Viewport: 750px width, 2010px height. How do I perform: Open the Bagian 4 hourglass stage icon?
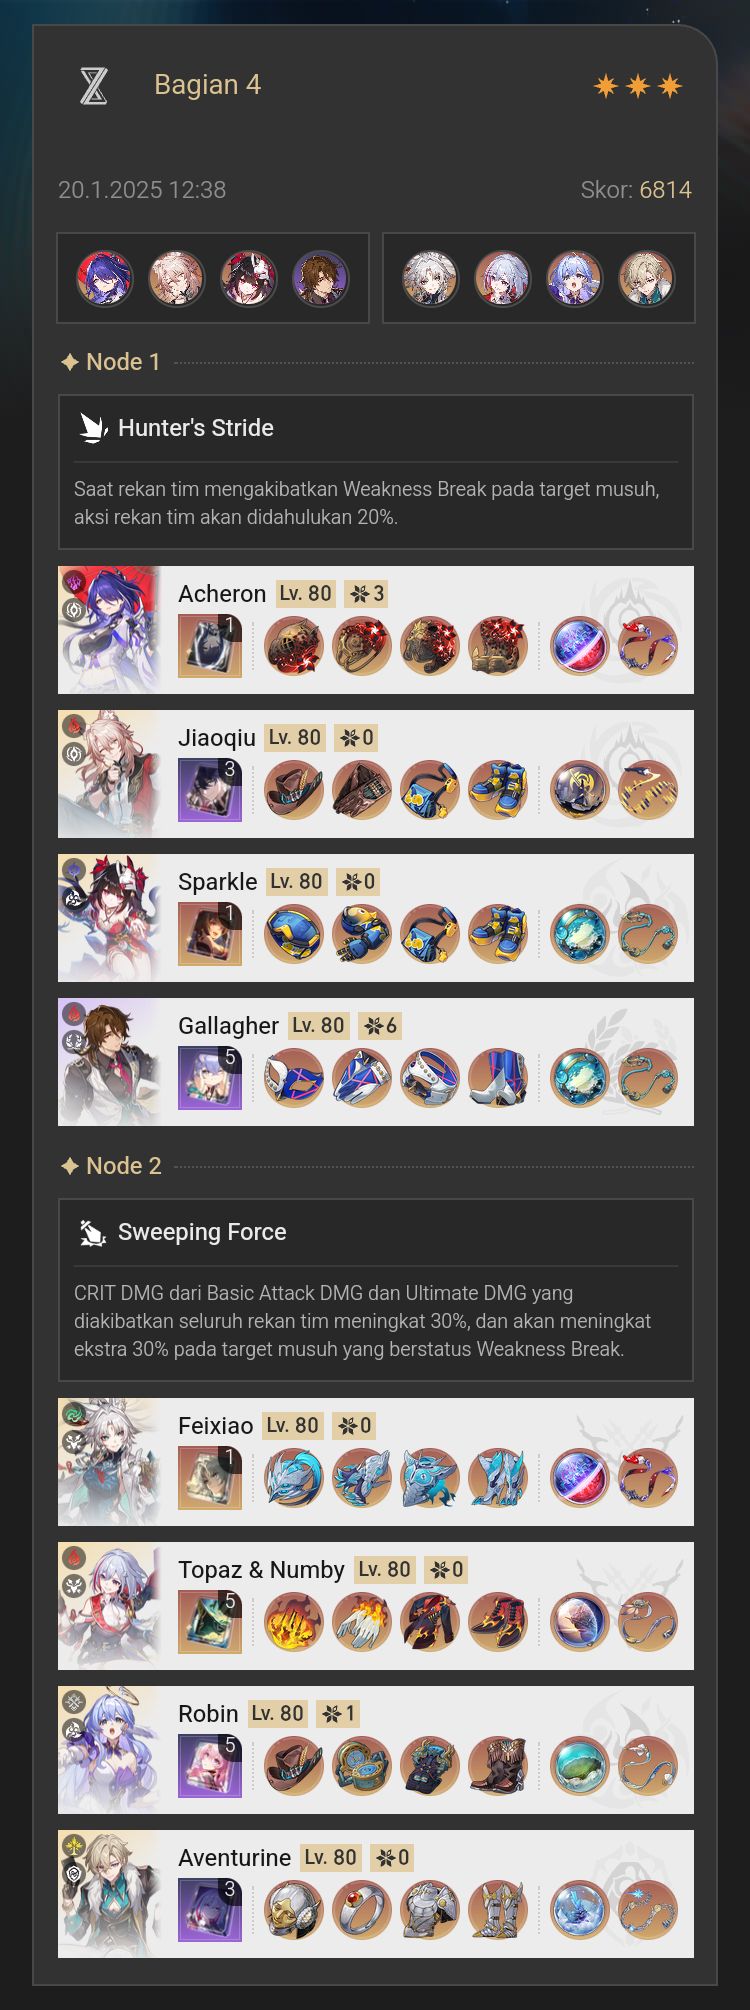click(x=93, y=86)
